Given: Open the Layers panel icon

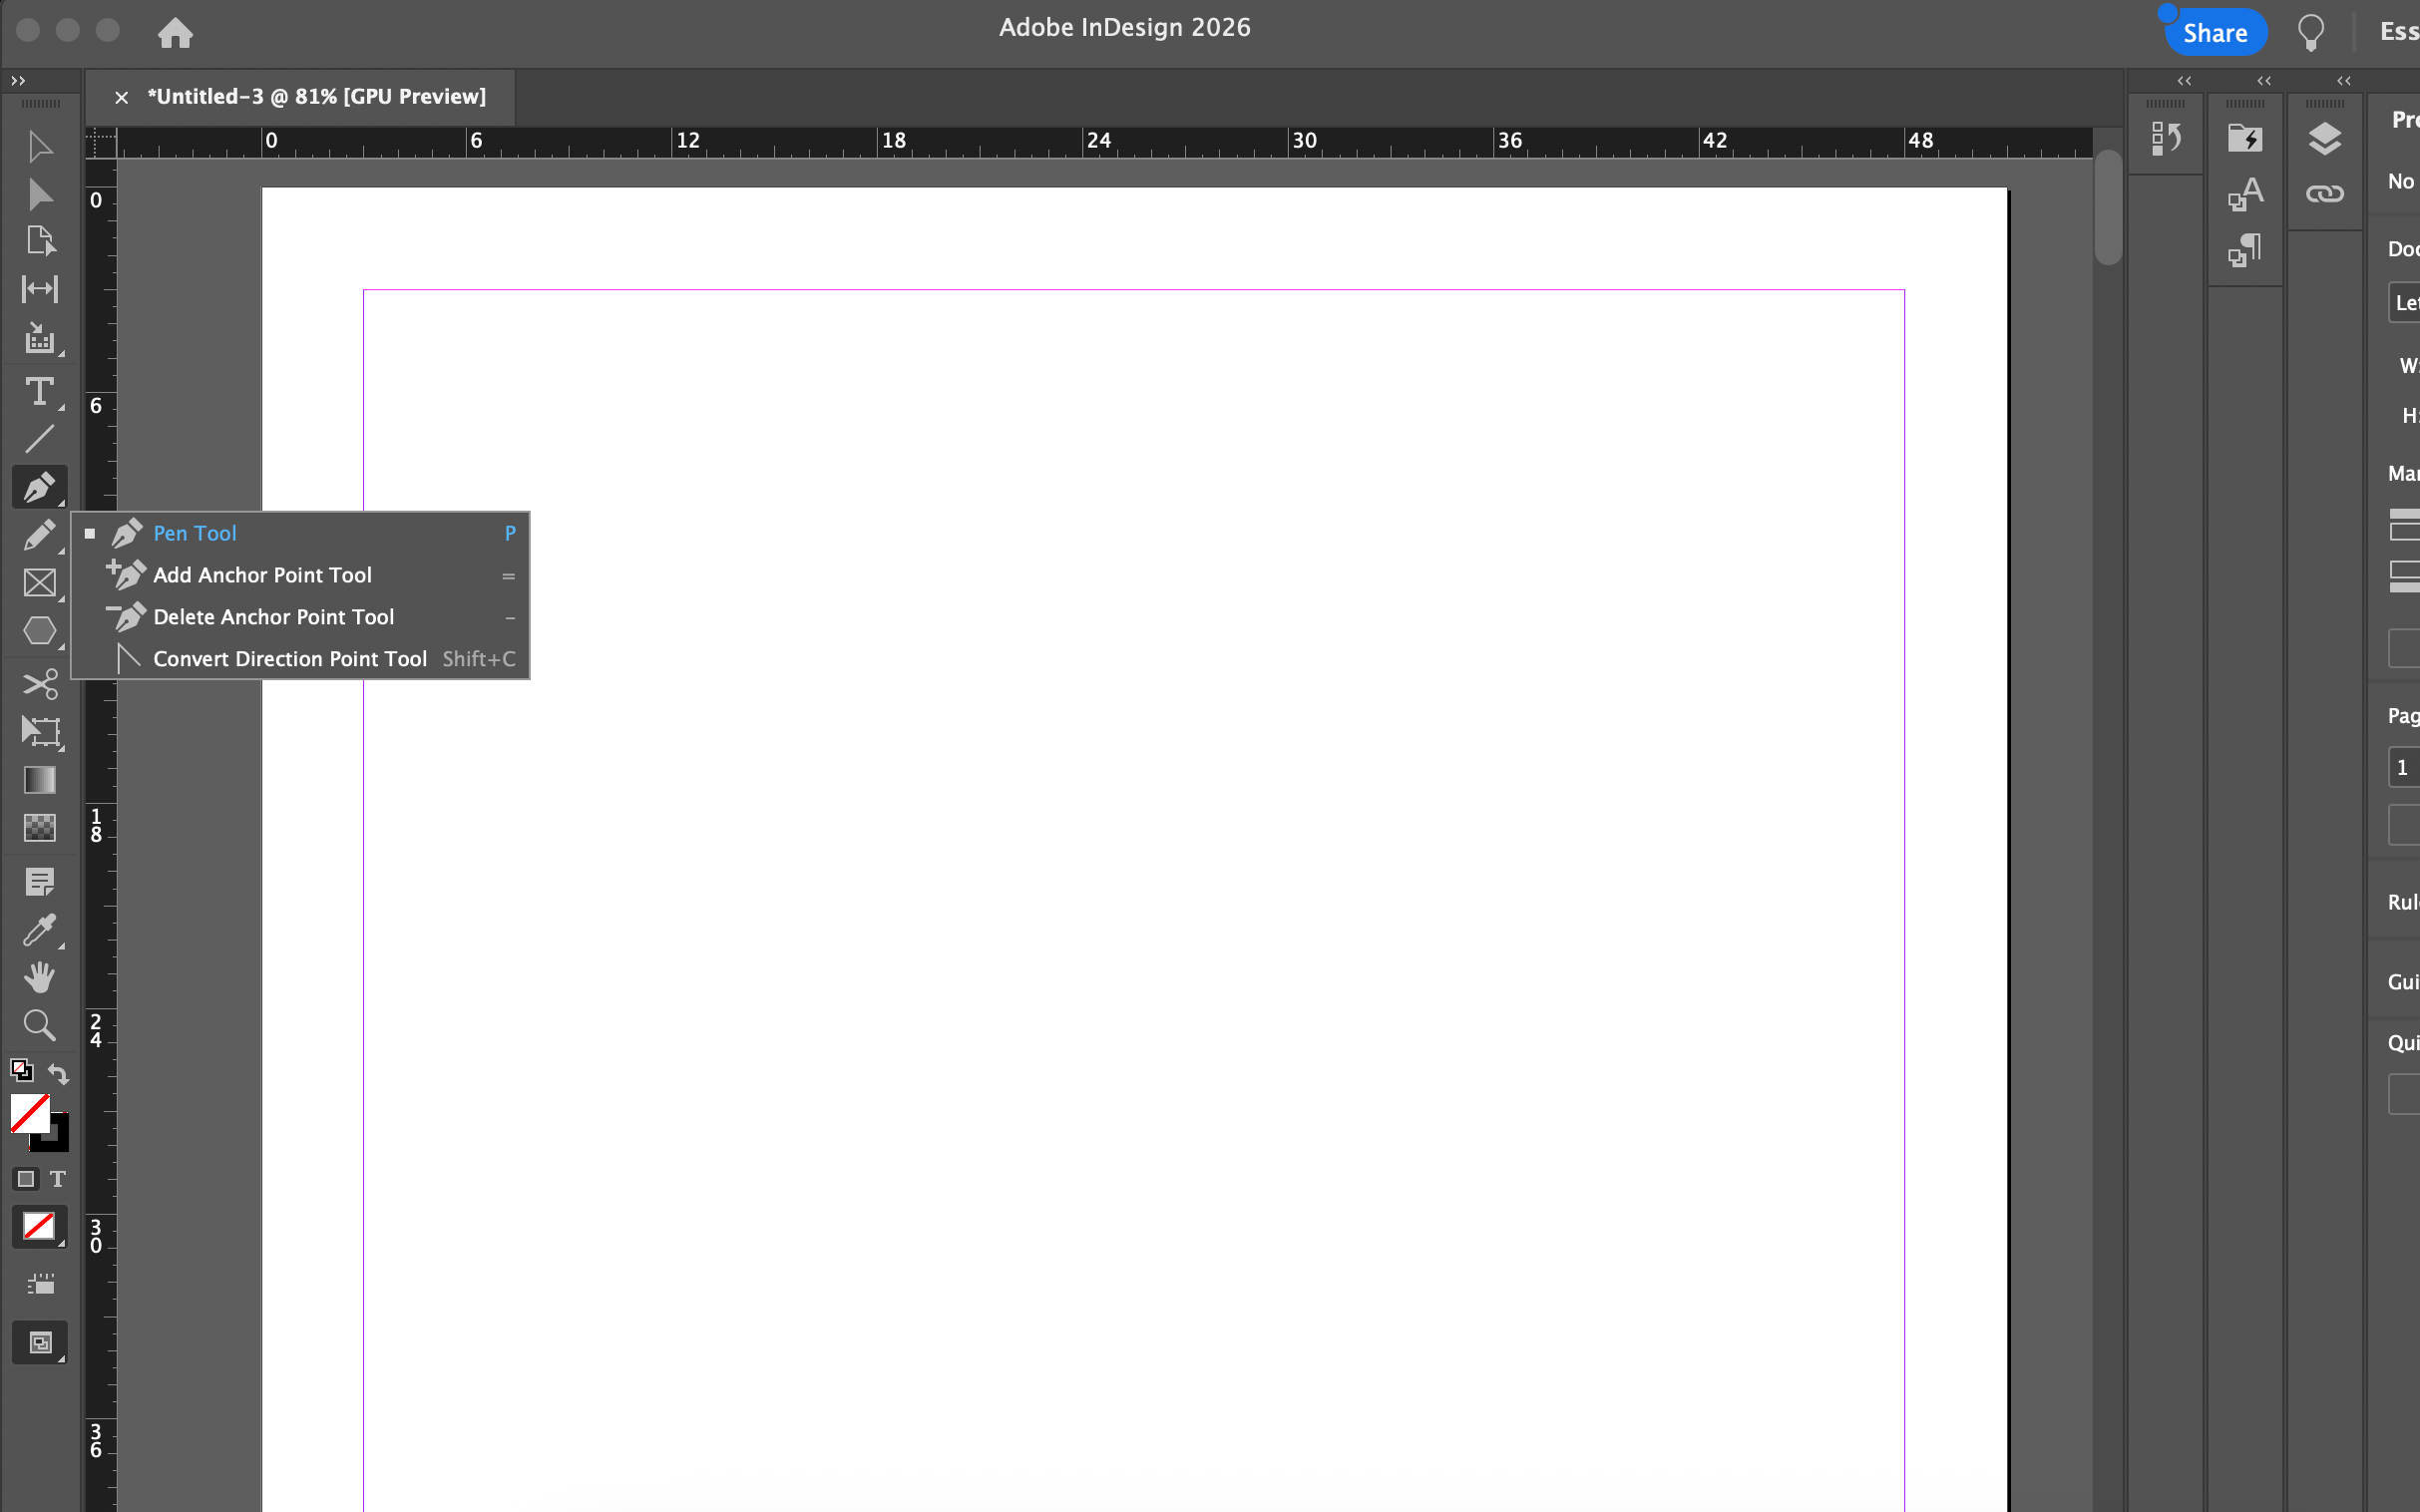Looking at the screenshot, I should 2324,138.
